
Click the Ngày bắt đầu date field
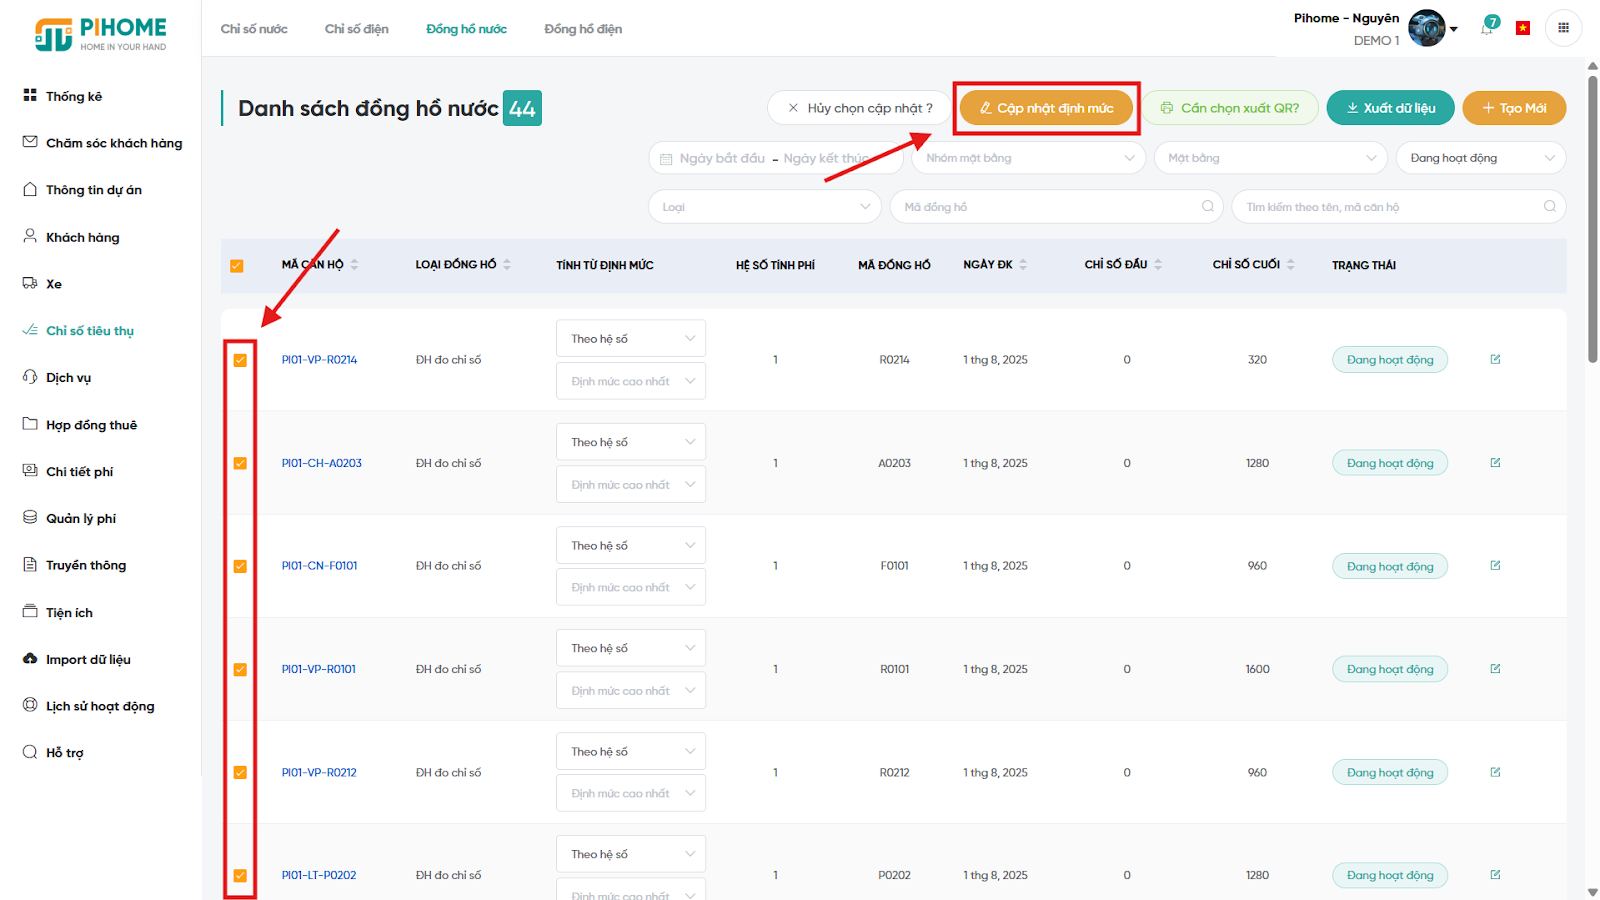pos(722,158)
